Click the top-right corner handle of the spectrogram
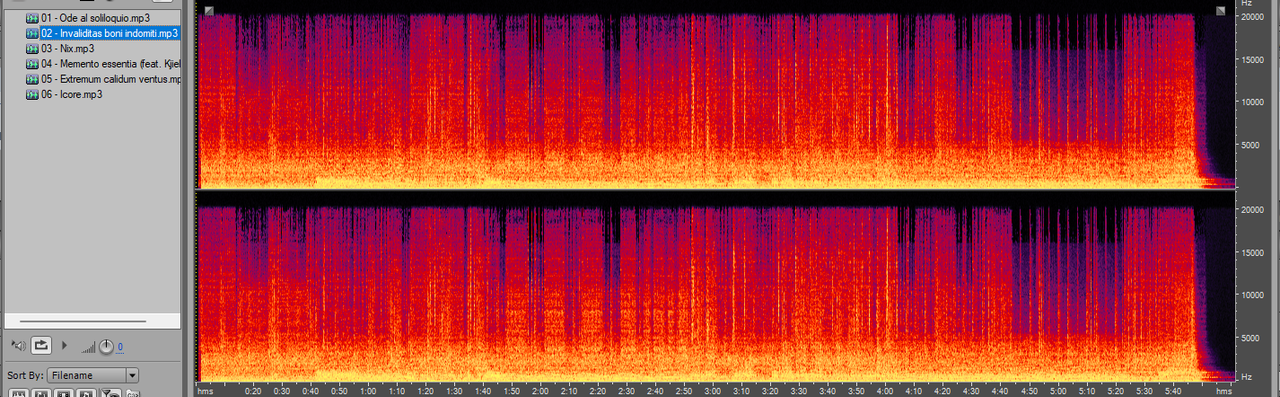Viewport: 1280px width, 397px height. pos(1220,10)
